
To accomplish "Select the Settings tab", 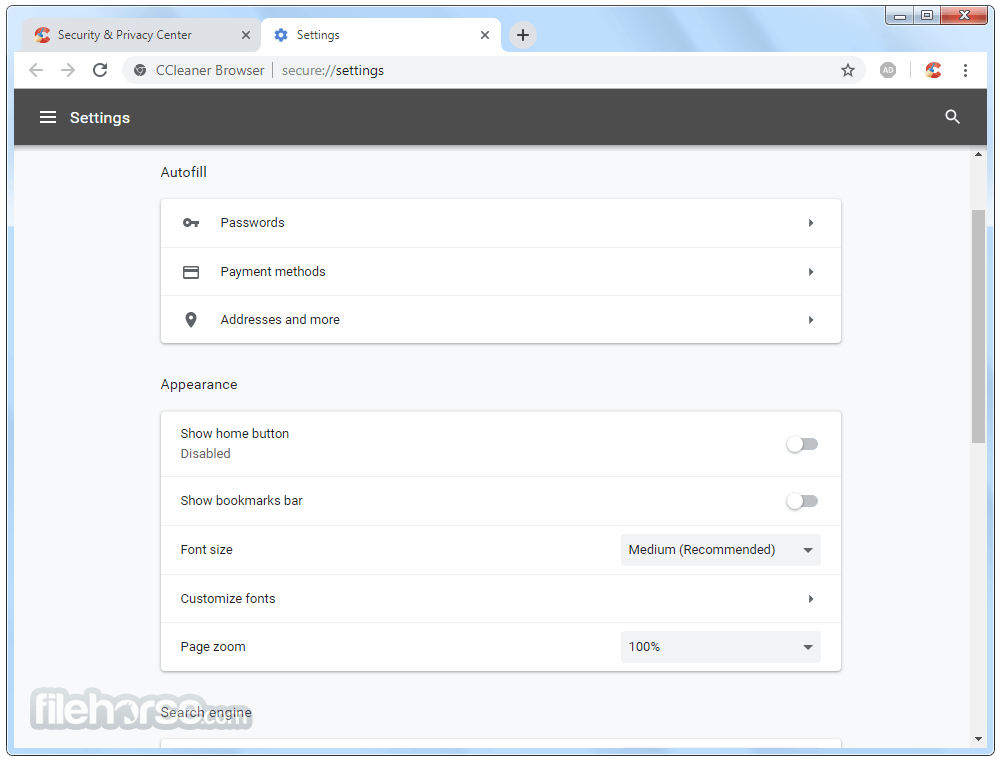I will pyautogui.click(x=381, y=35).
